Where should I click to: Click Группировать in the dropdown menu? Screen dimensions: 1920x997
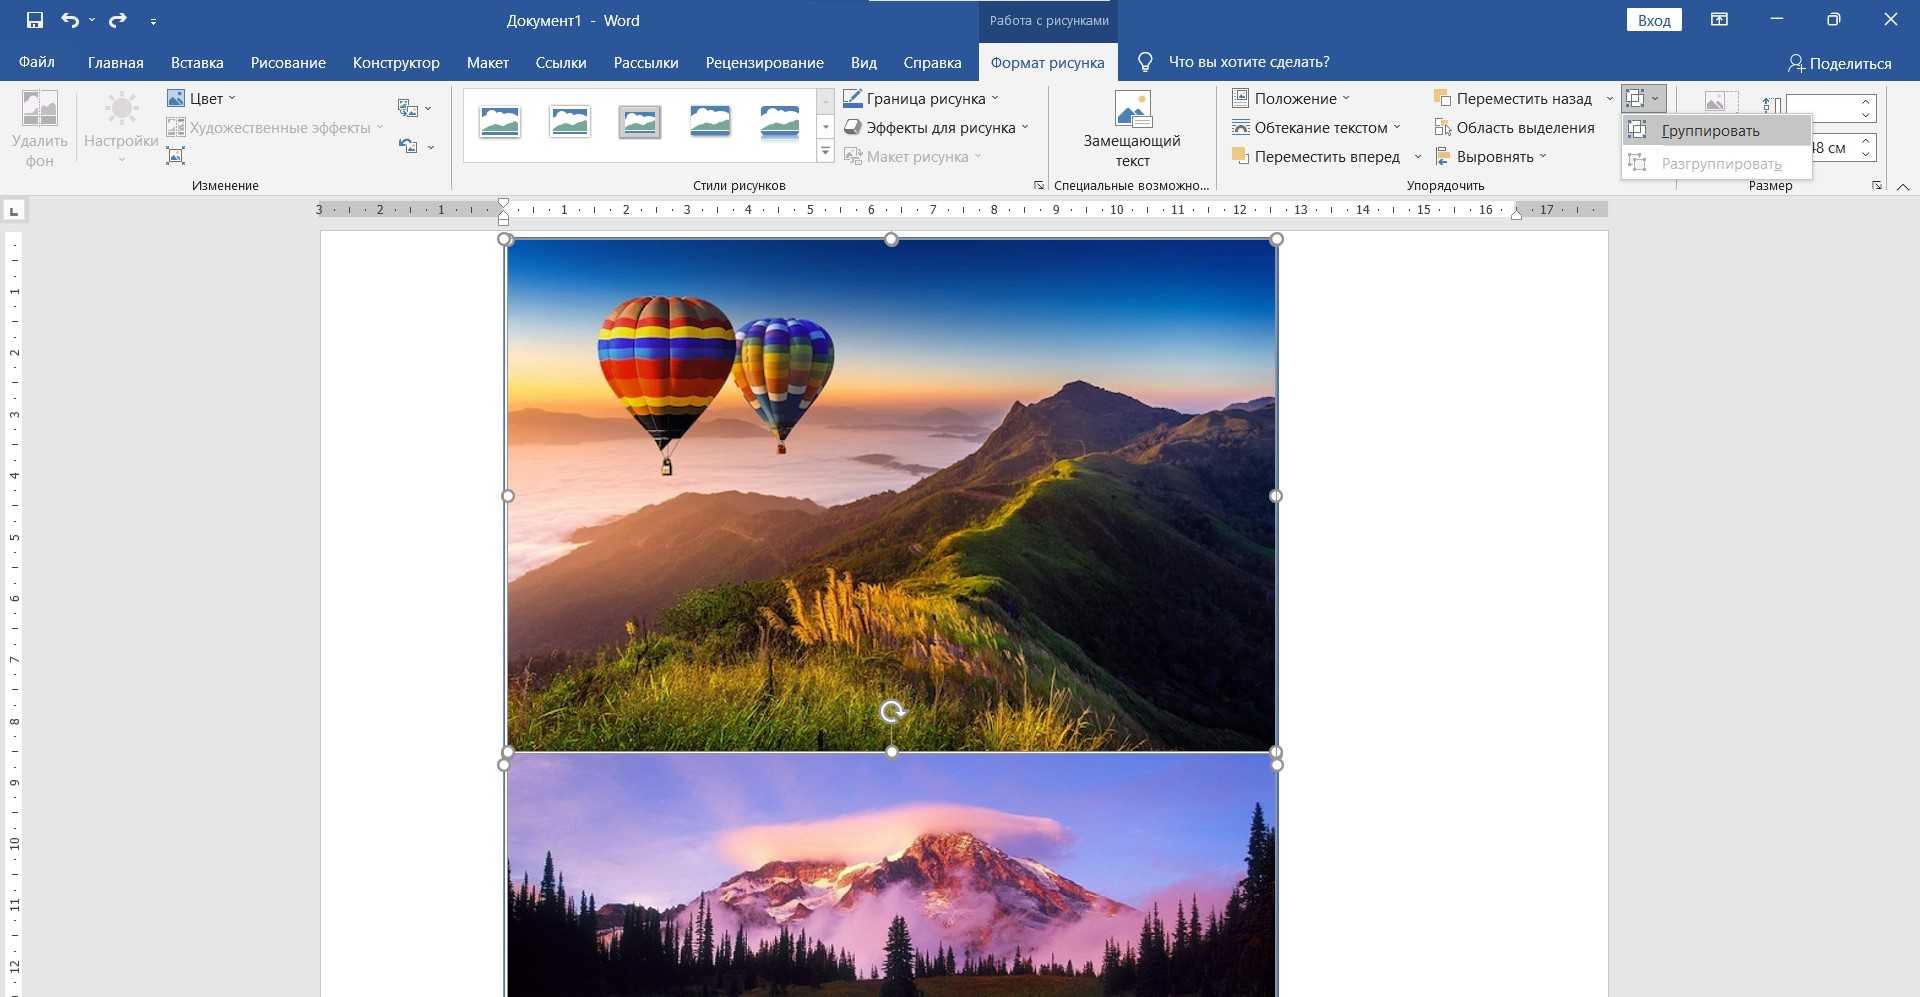click(x=1710, y=131)
